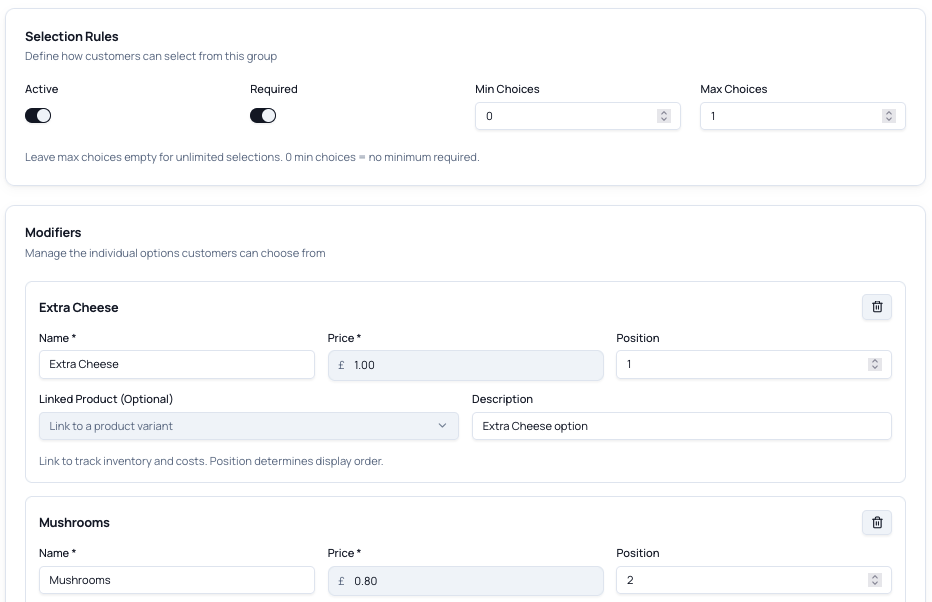Click the Mushrooms Name field
This screenshot has width=932, height=602.
pos(176,580)
